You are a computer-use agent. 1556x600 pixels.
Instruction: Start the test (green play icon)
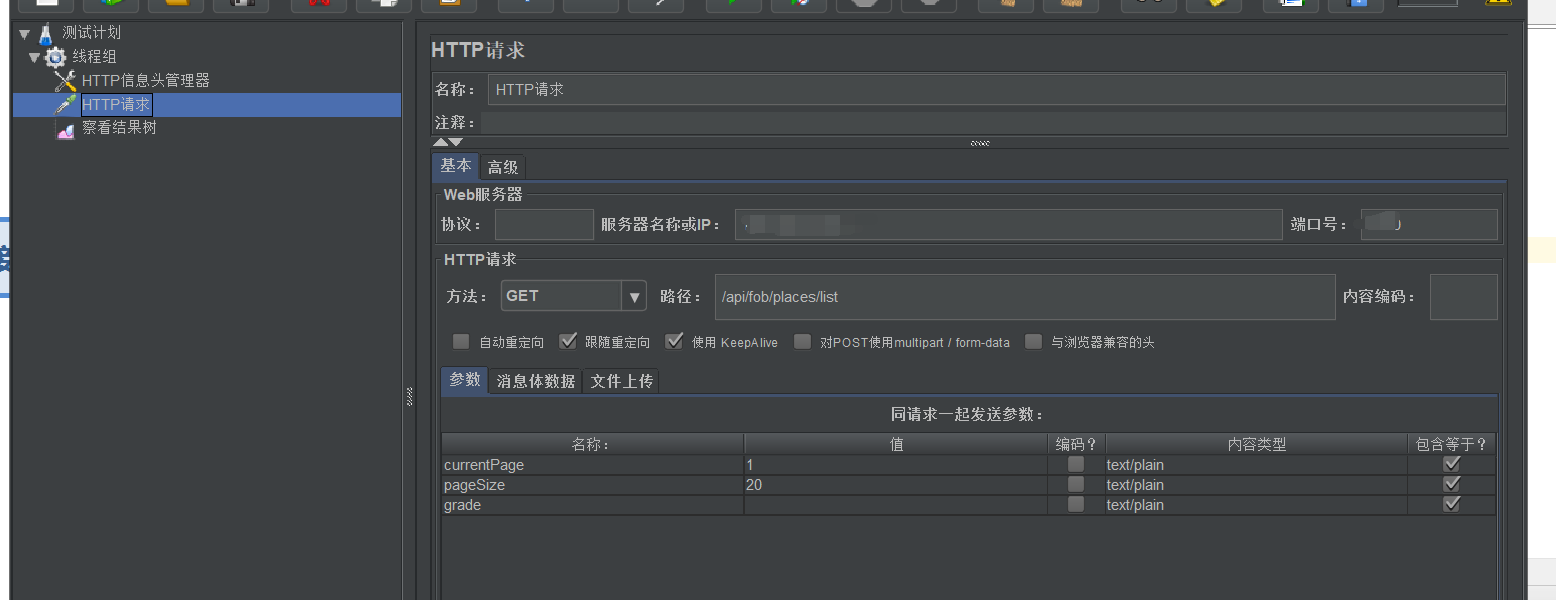pyautogui.click(x=733, y=3)
